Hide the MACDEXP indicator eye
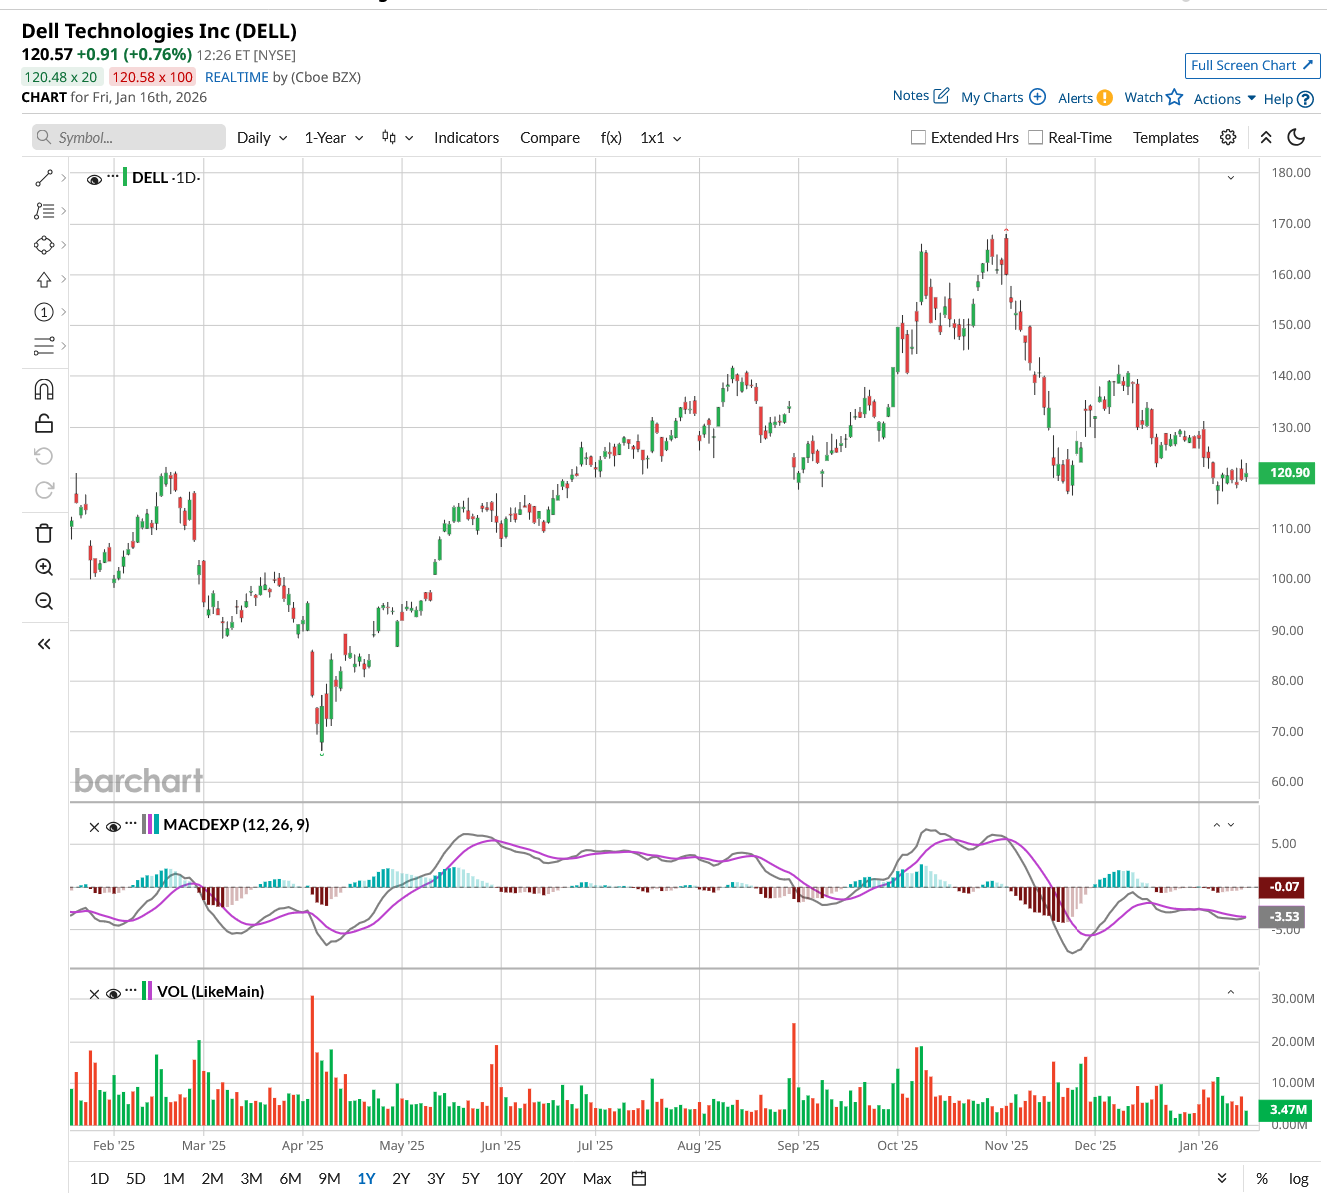Screen dimensions: 1328x1194 [113, 827]
